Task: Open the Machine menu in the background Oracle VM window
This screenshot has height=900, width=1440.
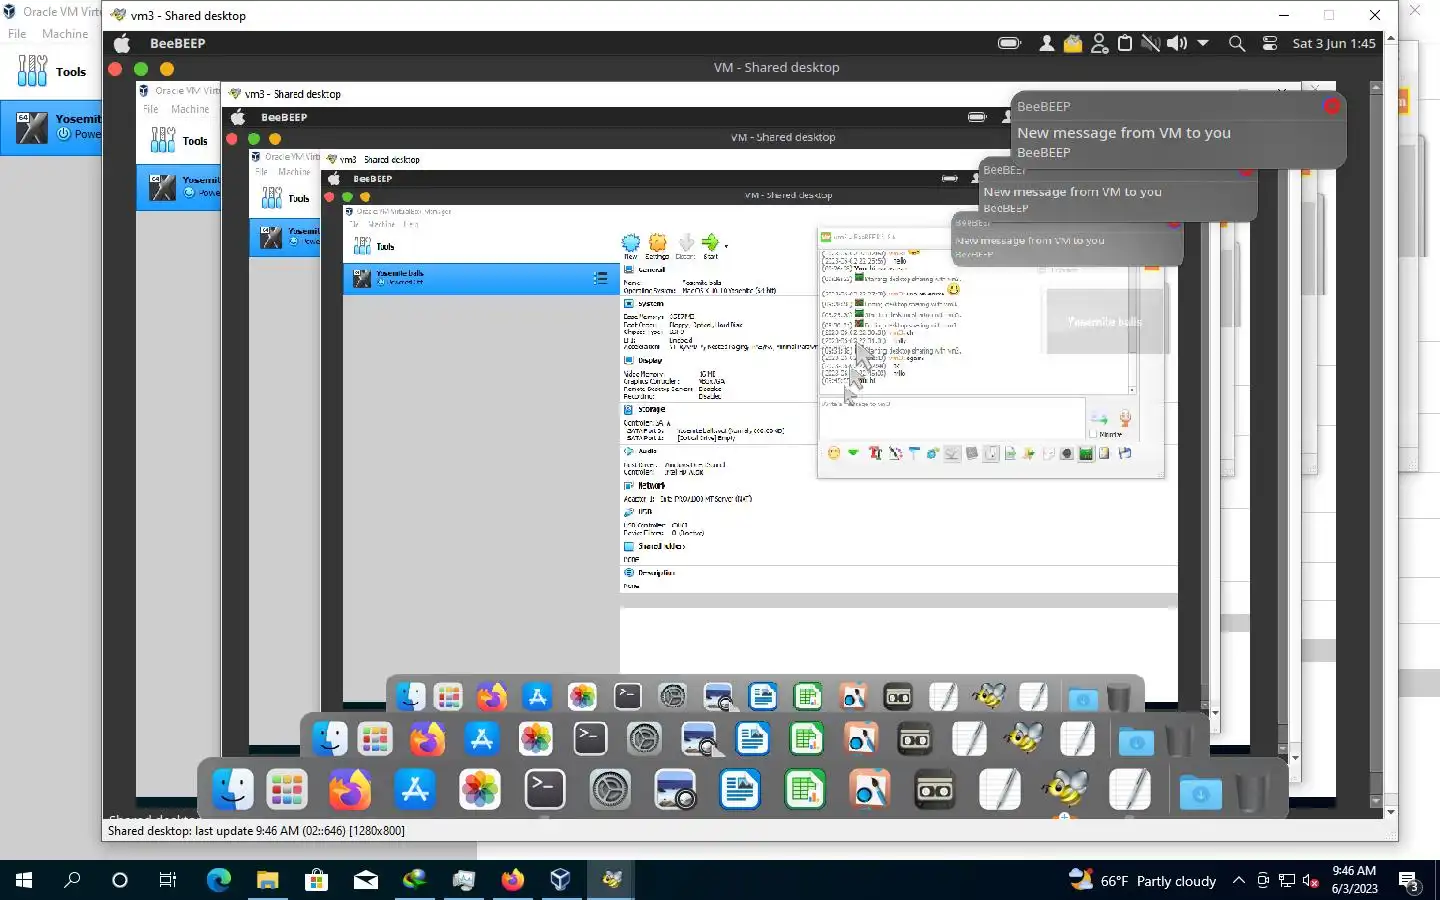Action: click(x=65, y=33)
